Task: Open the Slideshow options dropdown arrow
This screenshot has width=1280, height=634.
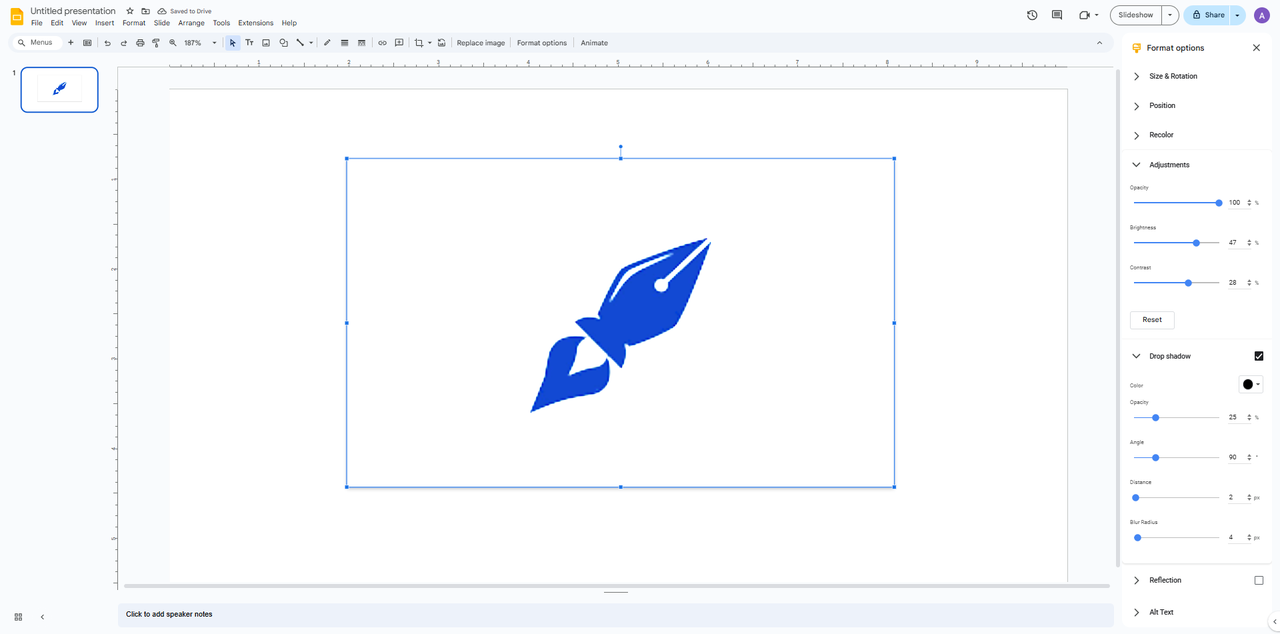Action: point(1170,15)
